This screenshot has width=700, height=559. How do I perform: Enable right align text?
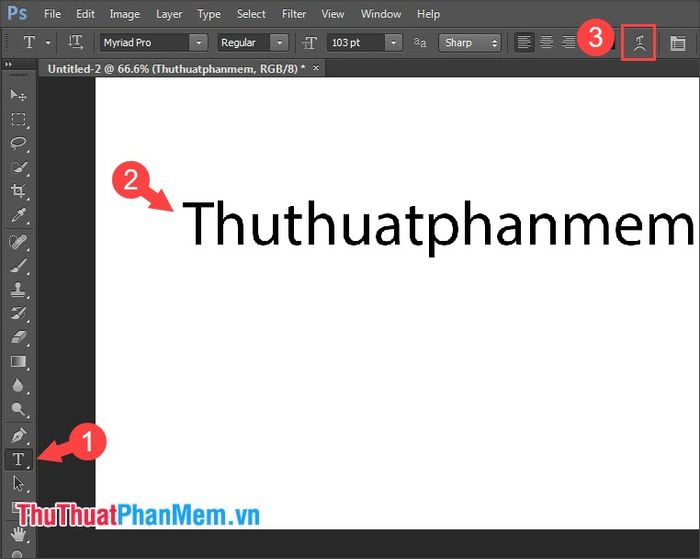tap(569, 43)
